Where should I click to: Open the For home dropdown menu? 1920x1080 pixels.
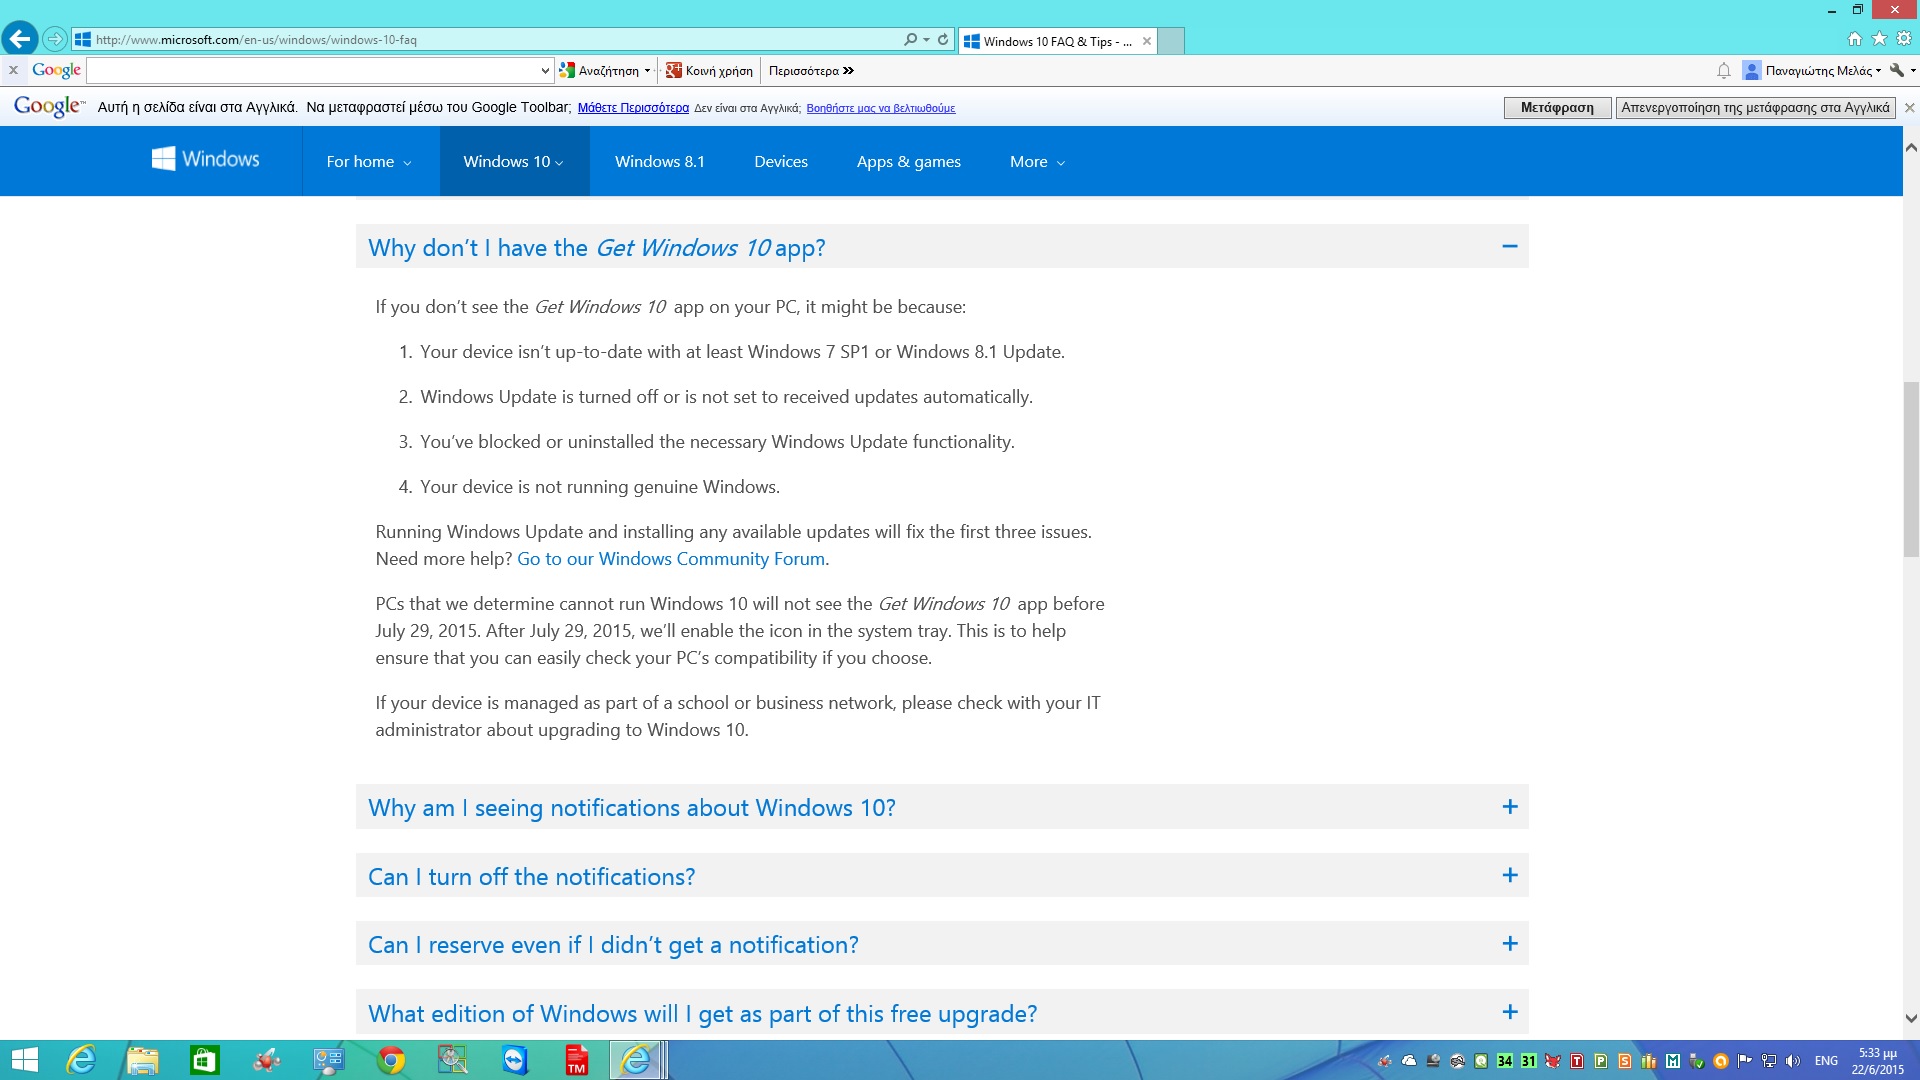369,162
